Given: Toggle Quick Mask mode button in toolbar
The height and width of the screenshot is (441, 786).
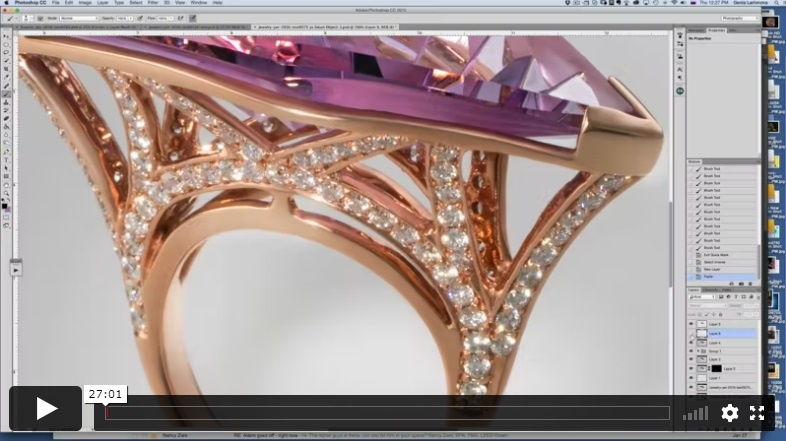Looking at the screenshot, I should [6, 217].
